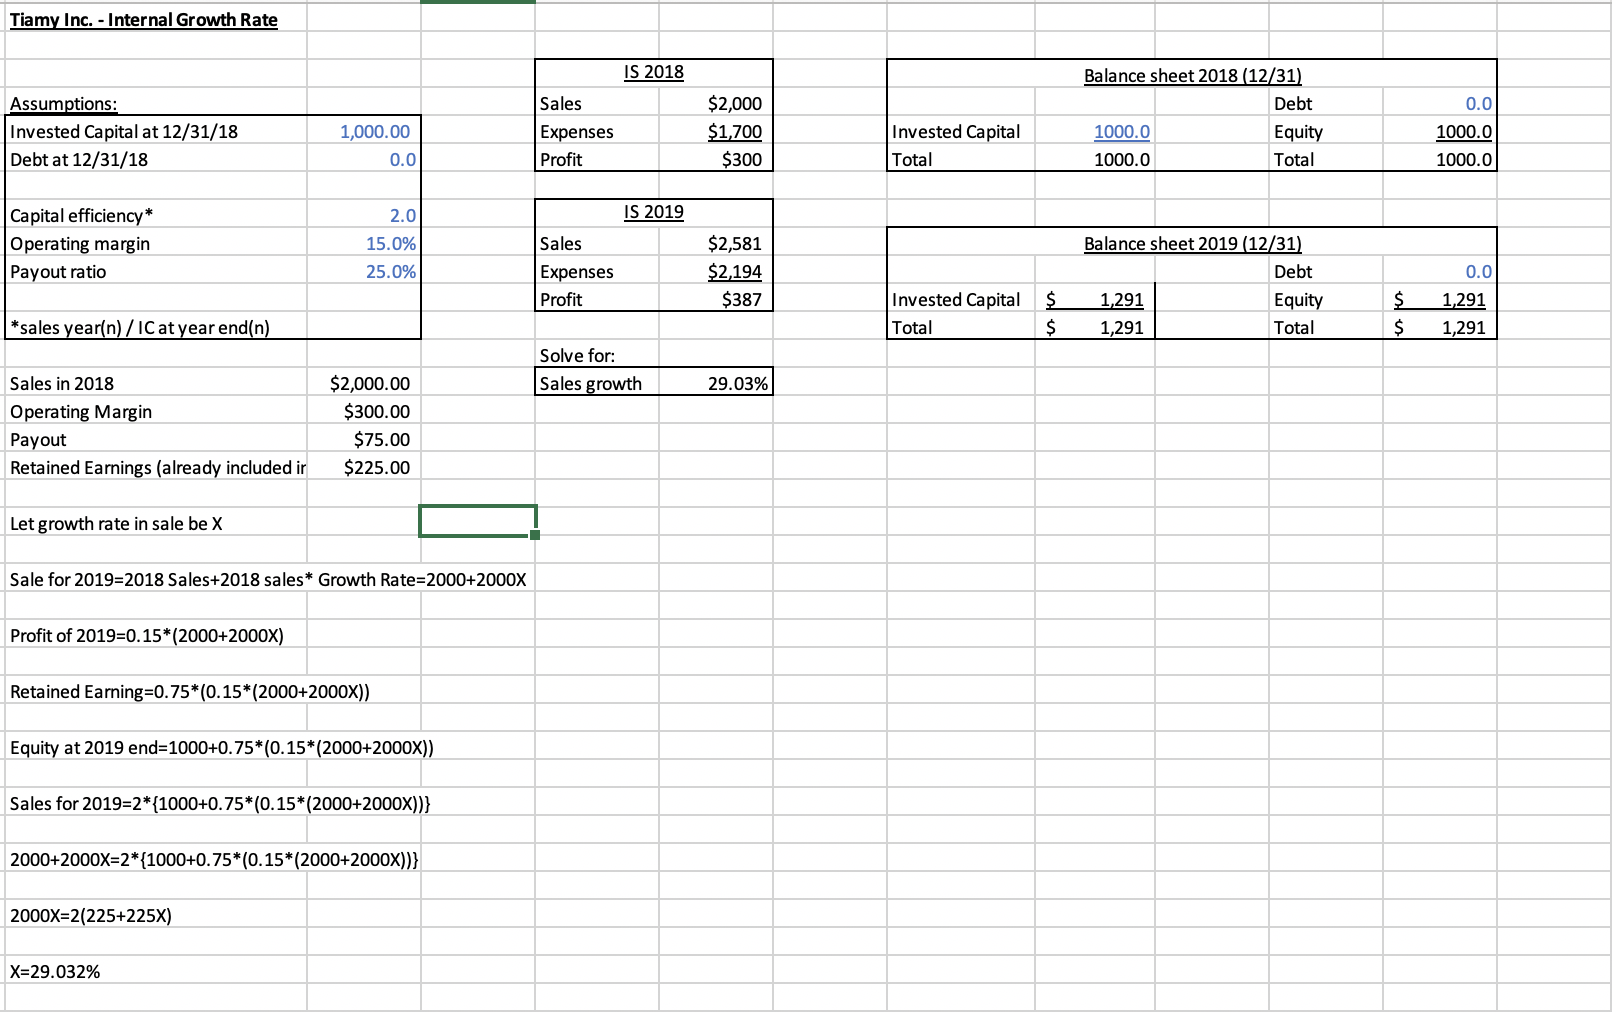Select the IS 2018 header cell
Viewport: 1612px width, 1012px height.
click(x=653, y=71)
